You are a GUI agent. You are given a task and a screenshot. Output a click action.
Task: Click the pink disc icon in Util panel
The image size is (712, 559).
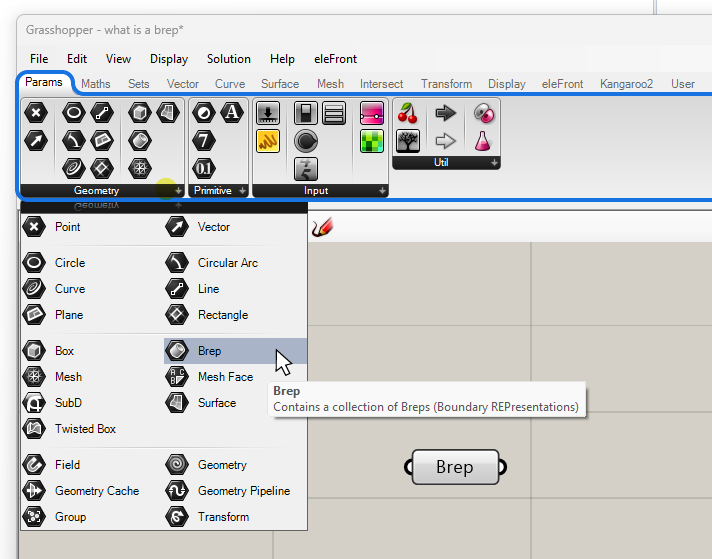[x=484, y=113]
